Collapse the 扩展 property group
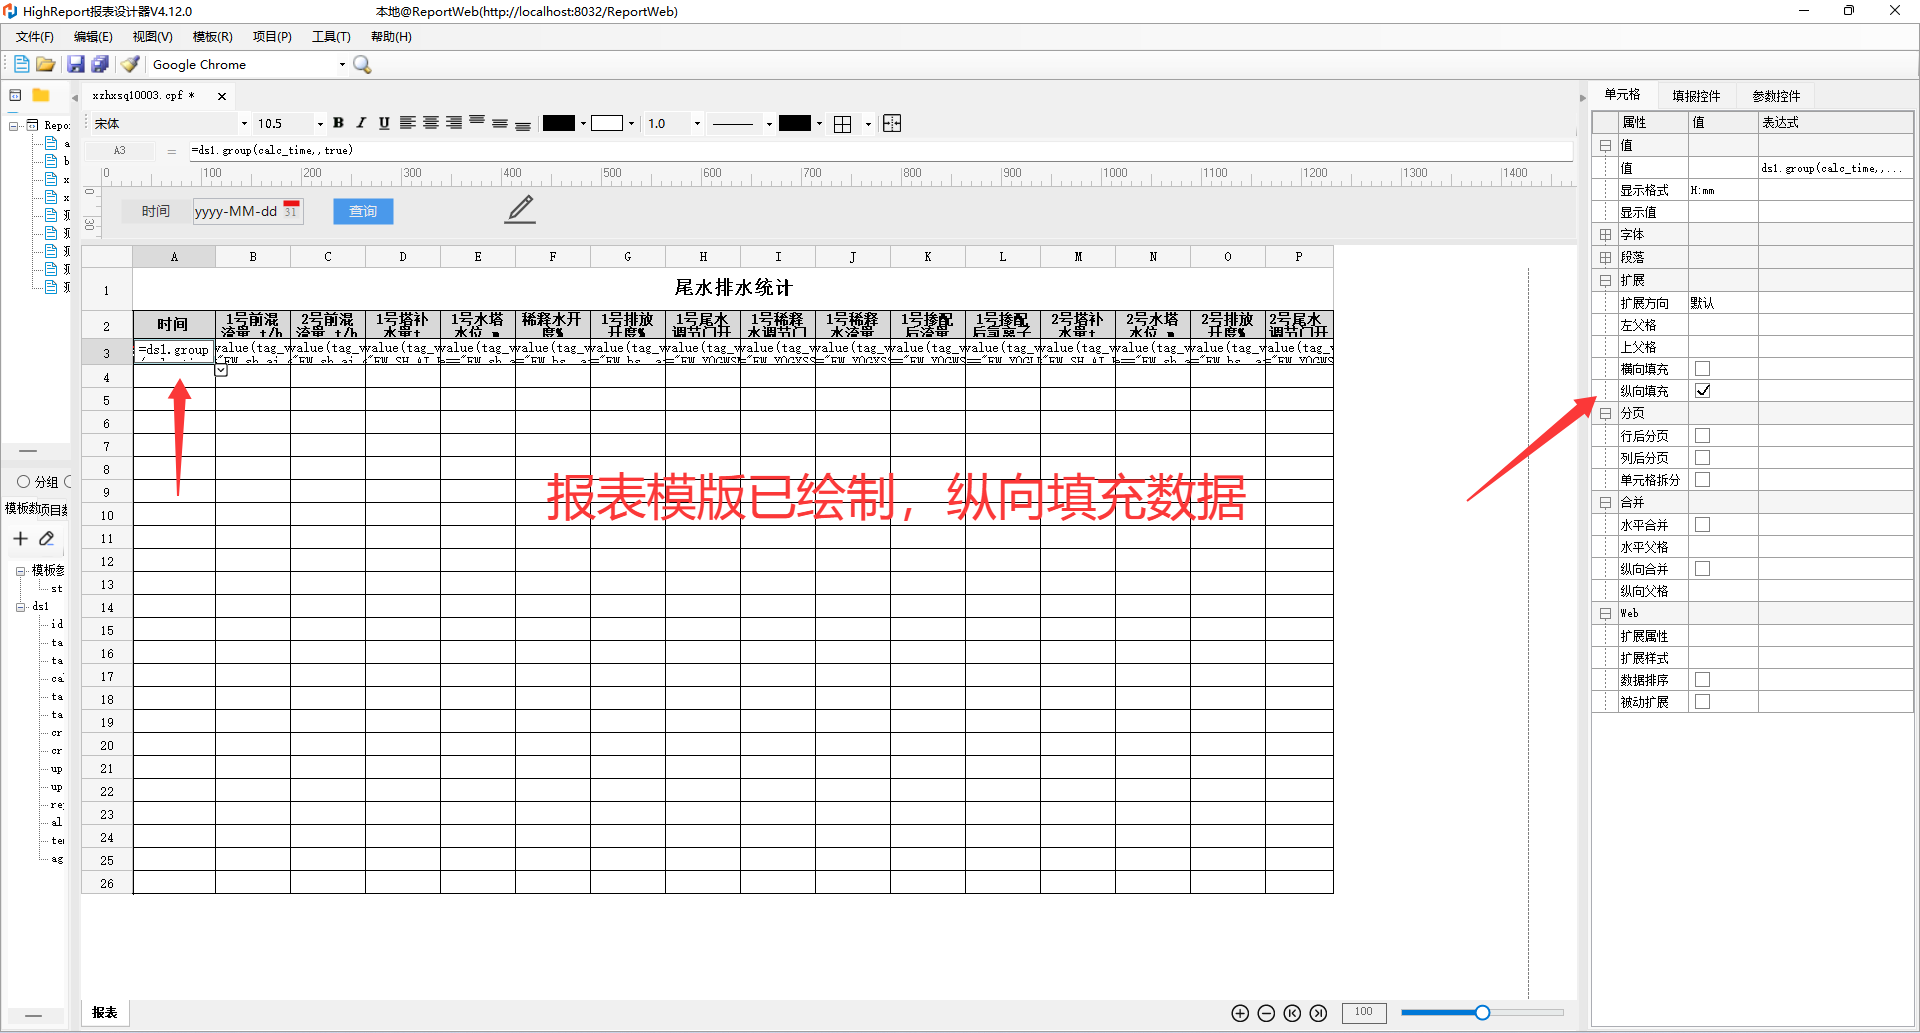Image resolution: width=1920 pixels, height=1033 pixels. pos(1605,281)
